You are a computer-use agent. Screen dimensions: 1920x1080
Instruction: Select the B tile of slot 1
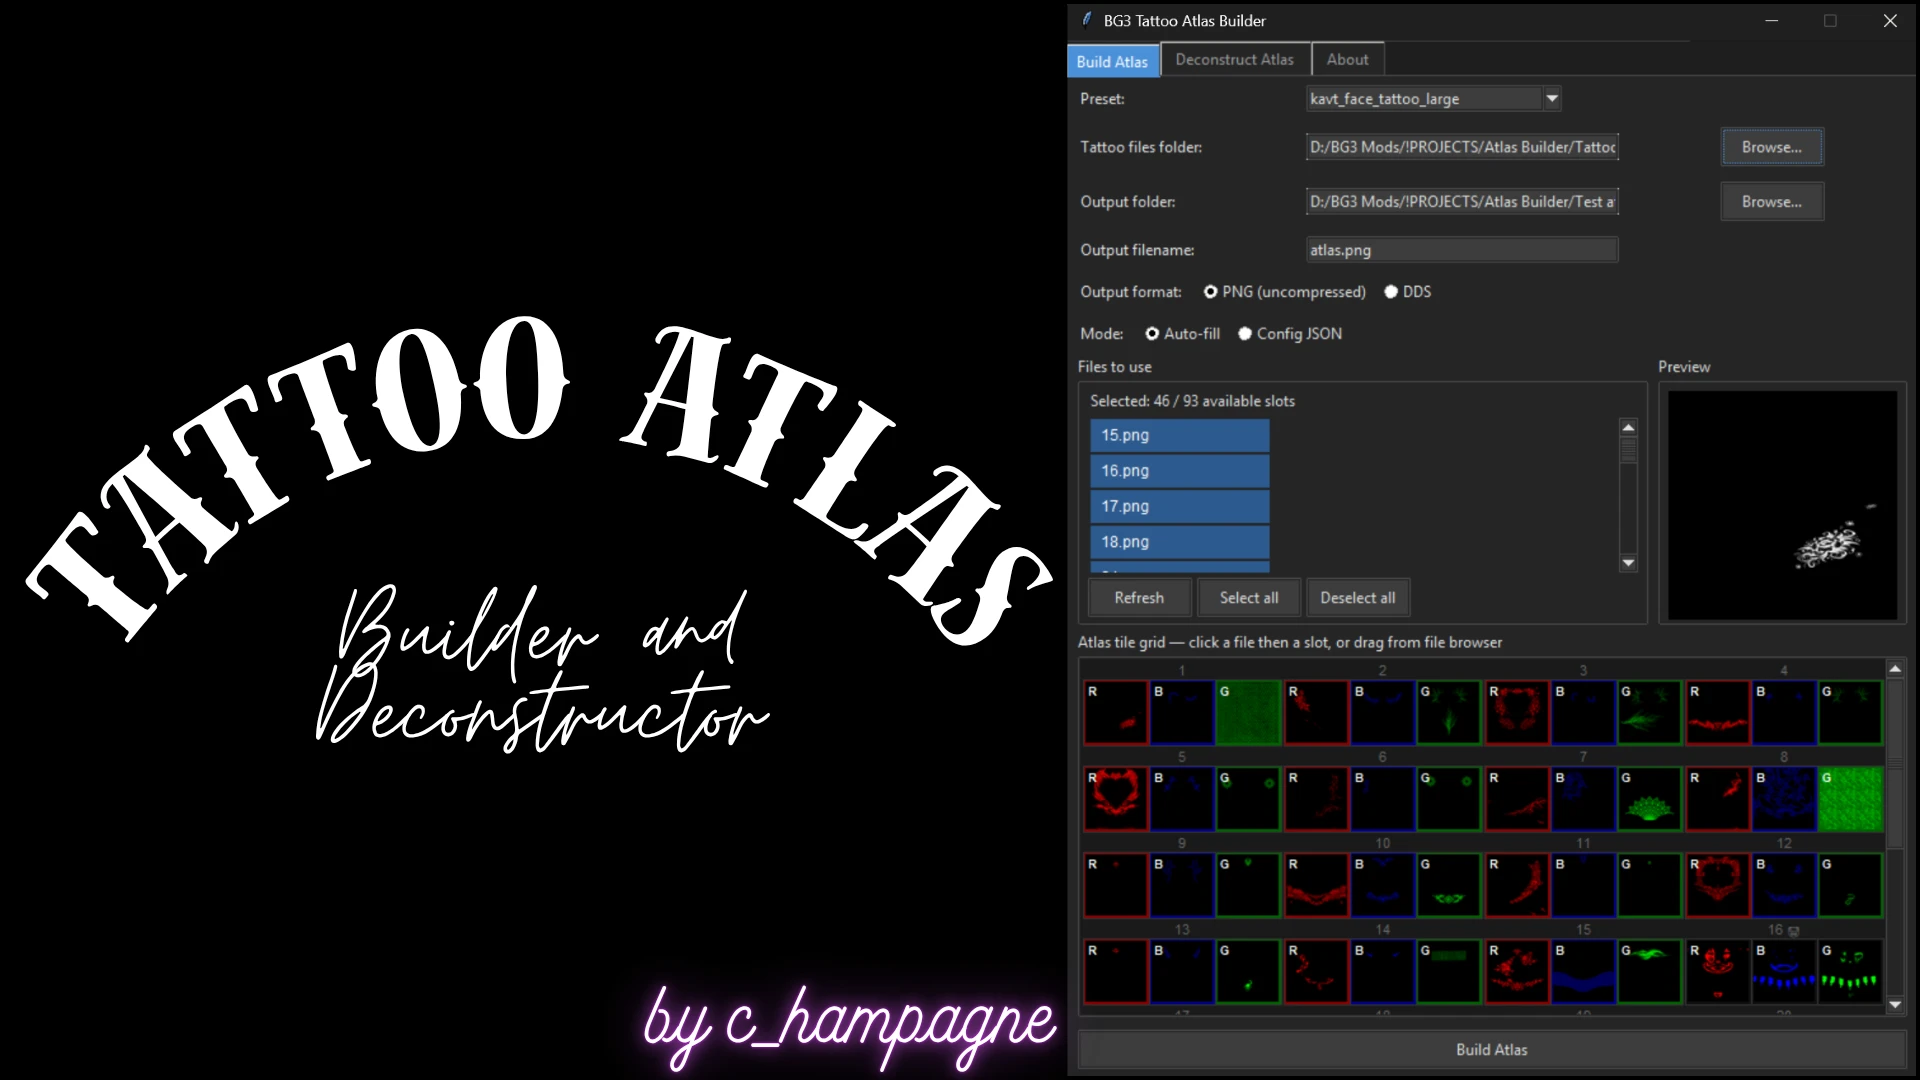coord(1182,712)
